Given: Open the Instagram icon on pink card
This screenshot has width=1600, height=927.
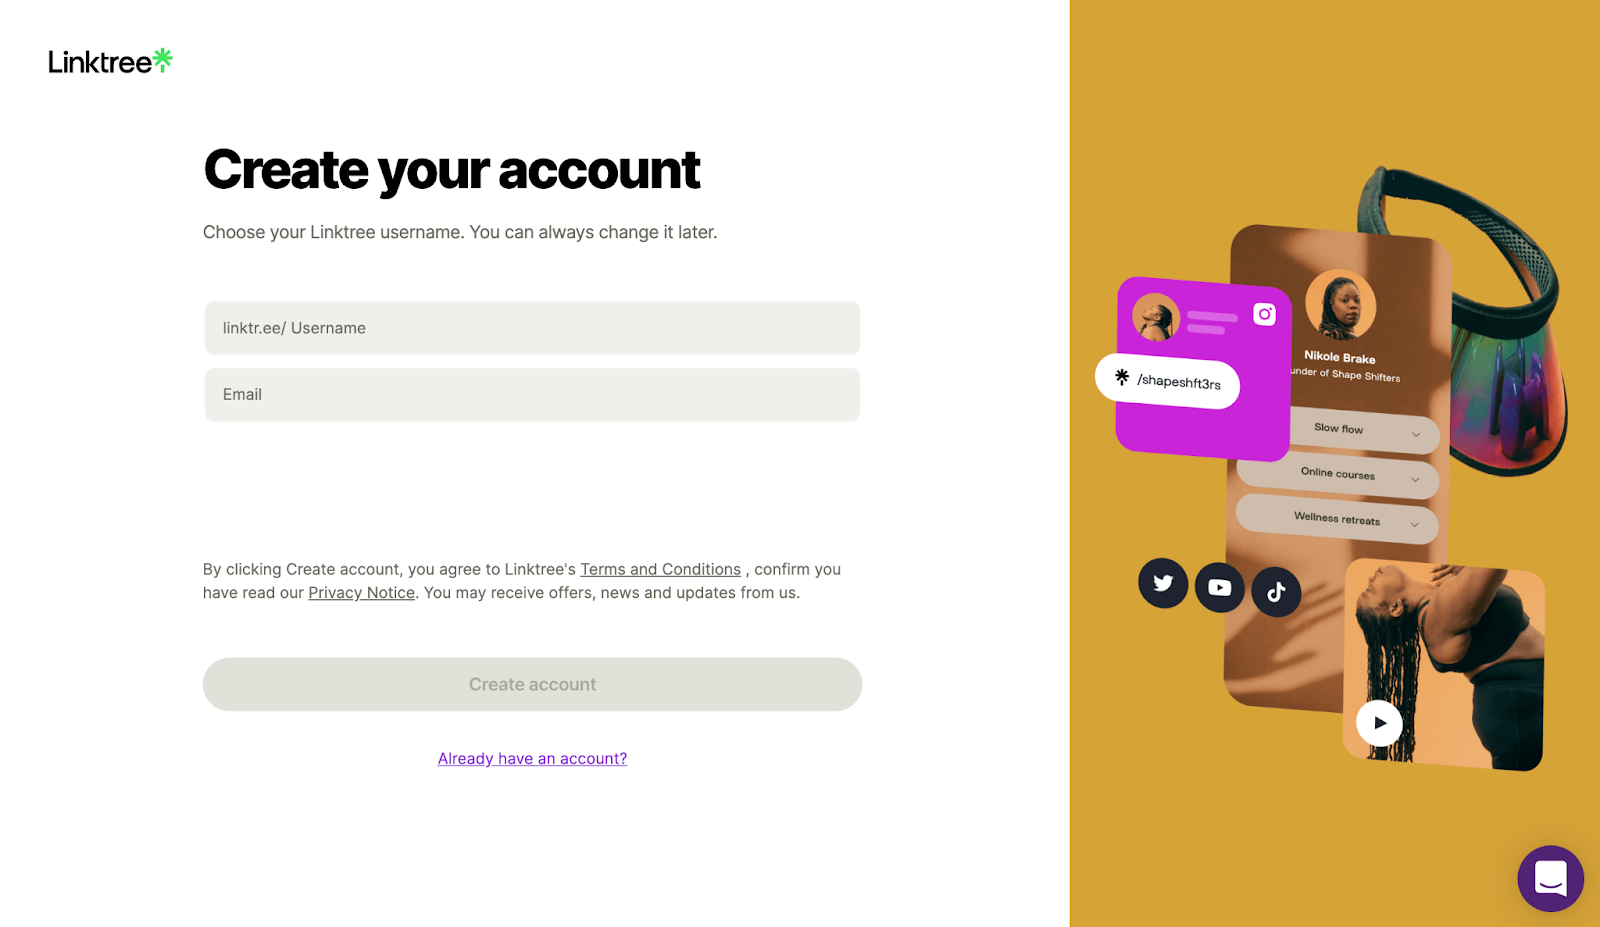Looking at the screenshot, I should click(1266, 313).
